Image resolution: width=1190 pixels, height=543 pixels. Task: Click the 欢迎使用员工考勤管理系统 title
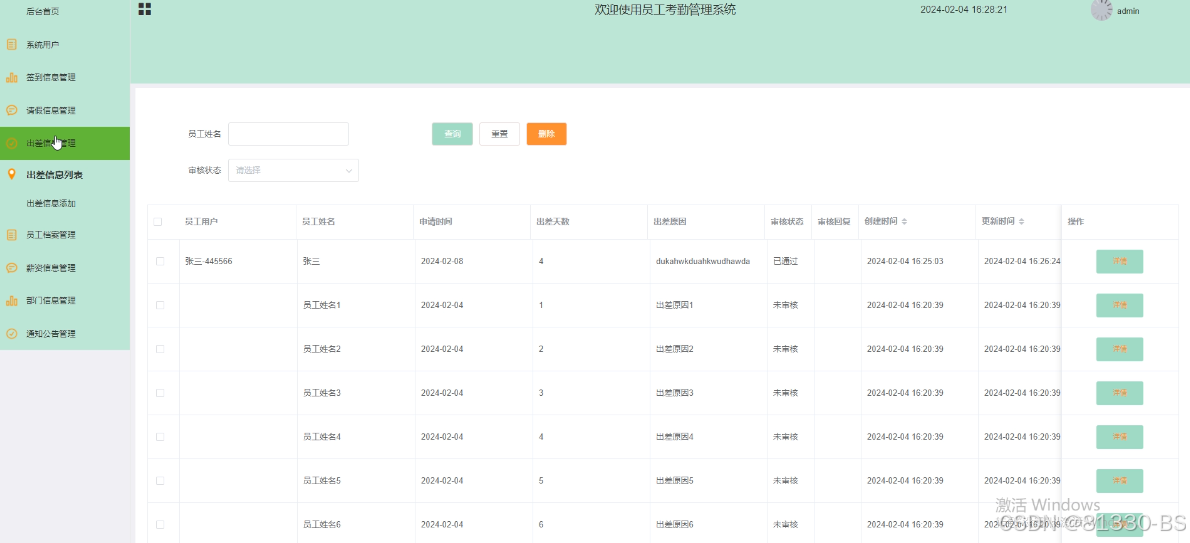point(665,10)
